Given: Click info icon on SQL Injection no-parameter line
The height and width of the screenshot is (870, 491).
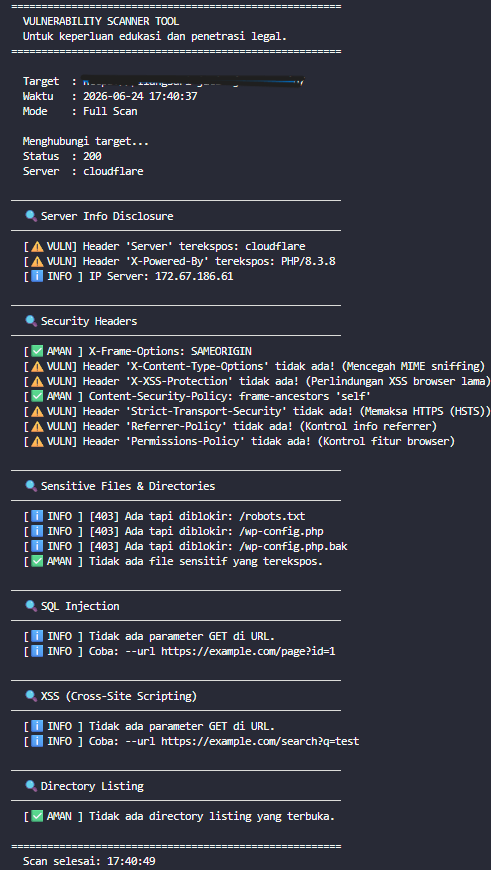Looking at the screenshot, I should 37,636.
